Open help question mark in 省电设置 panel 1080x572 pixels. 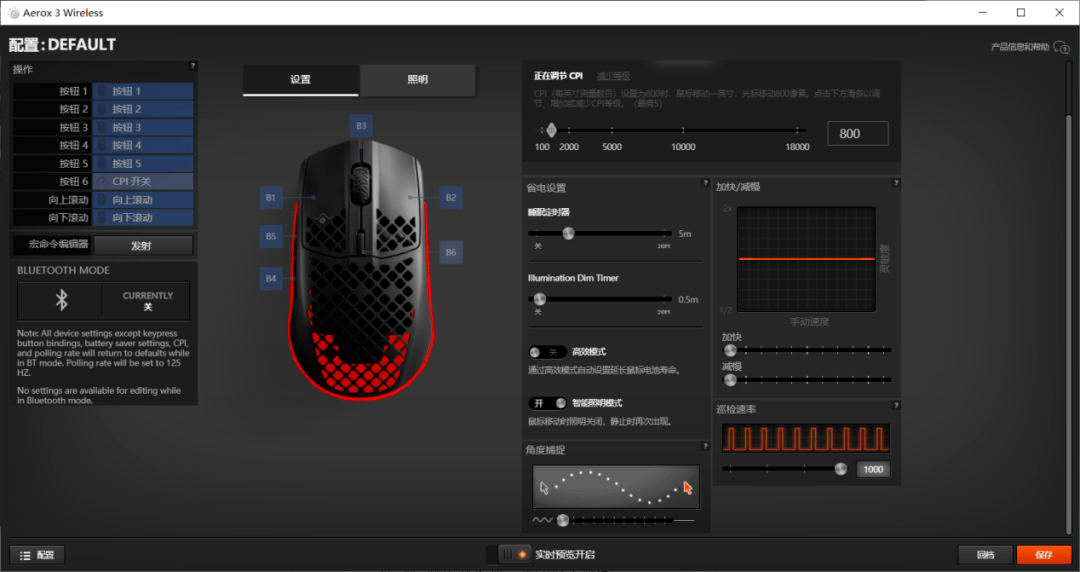click(705, 183)
